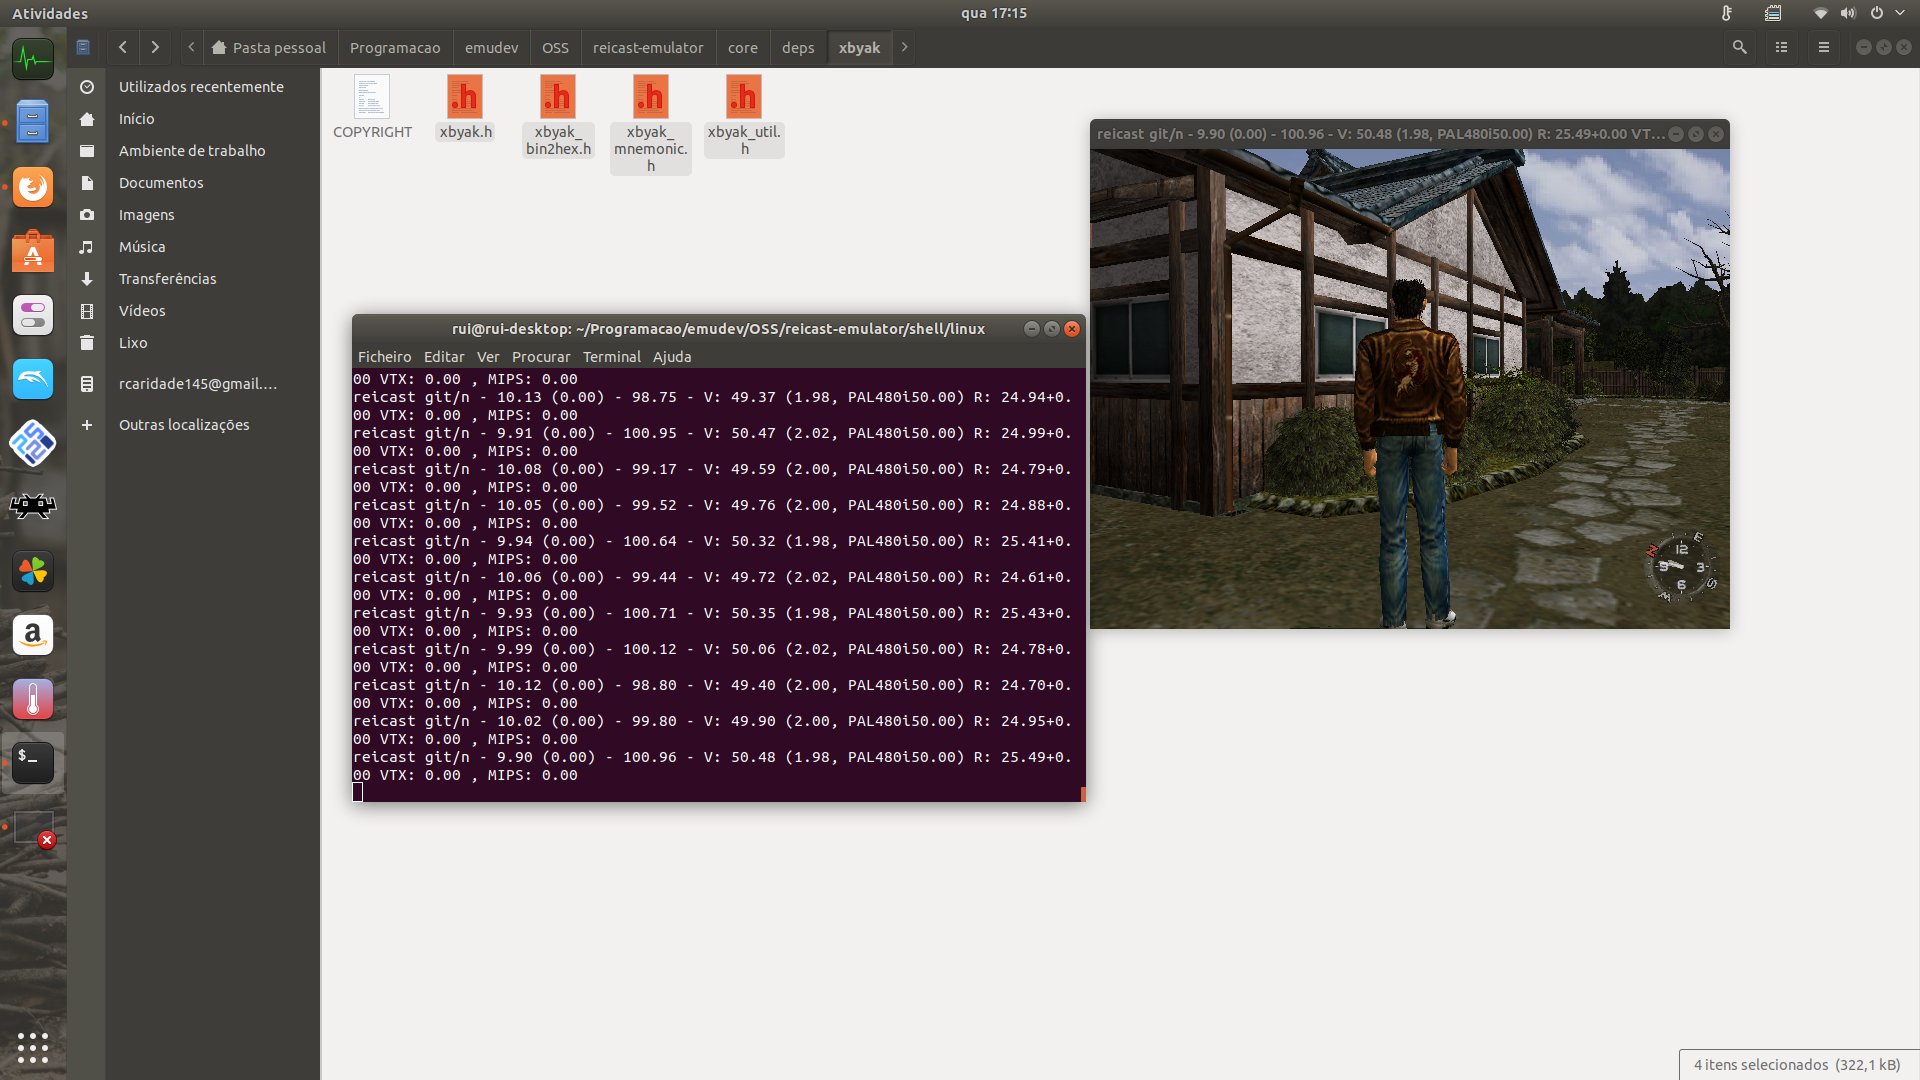Open system menu dropdown arrow in top bar
Viewport: 1920px width, 1080px height.
[x=1900, y=13]
